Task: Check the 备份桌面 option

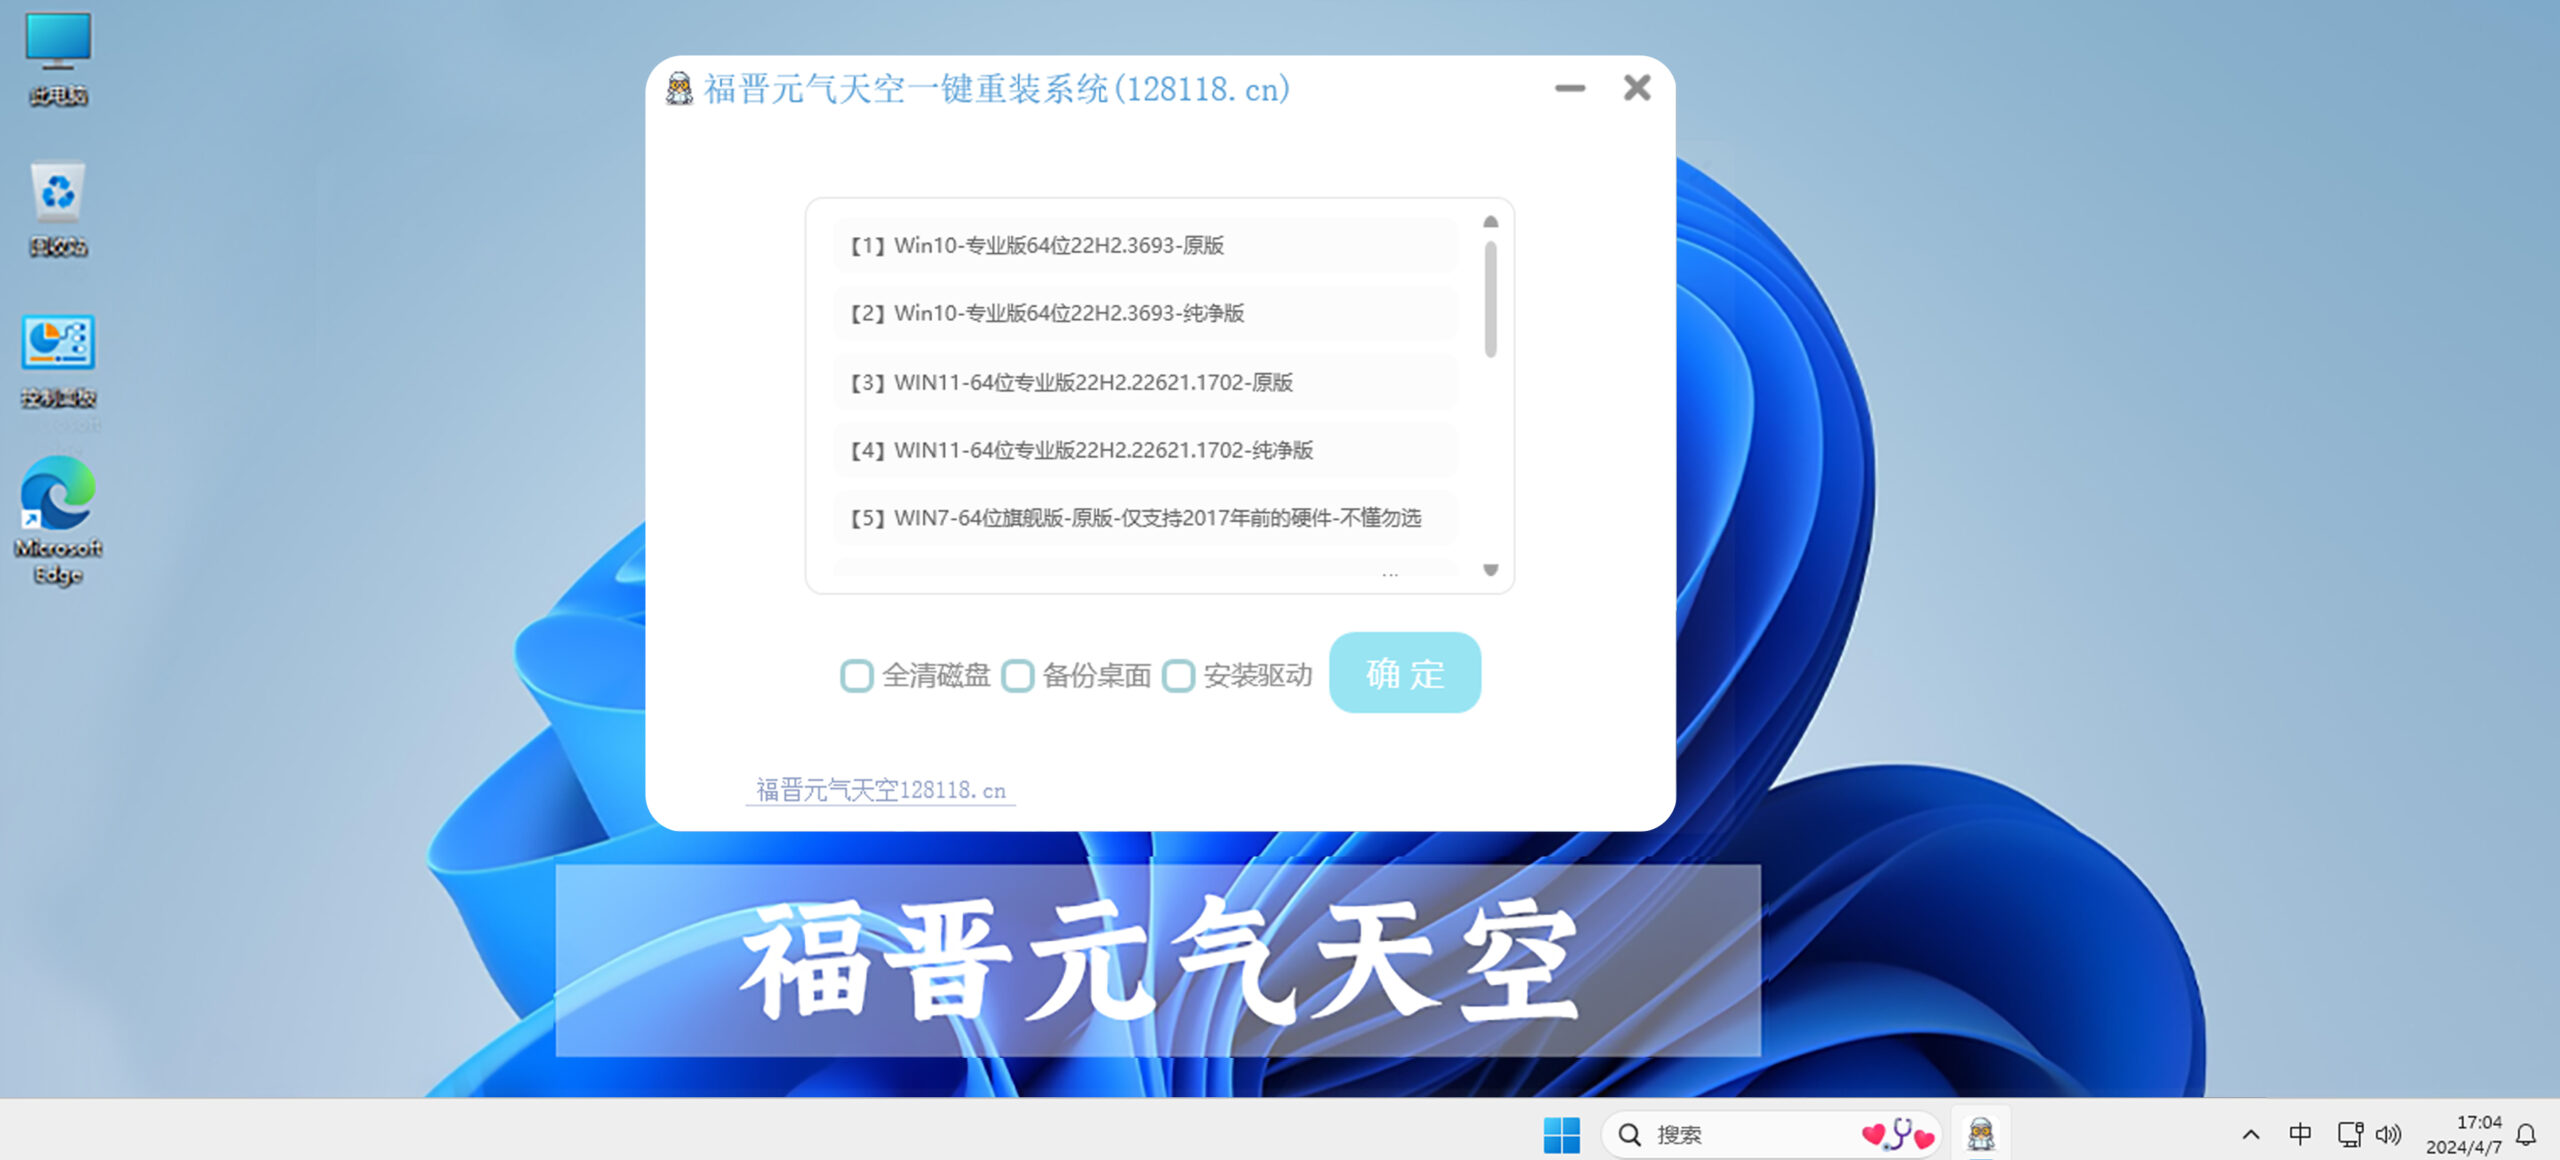Action: click(1018, 676)
